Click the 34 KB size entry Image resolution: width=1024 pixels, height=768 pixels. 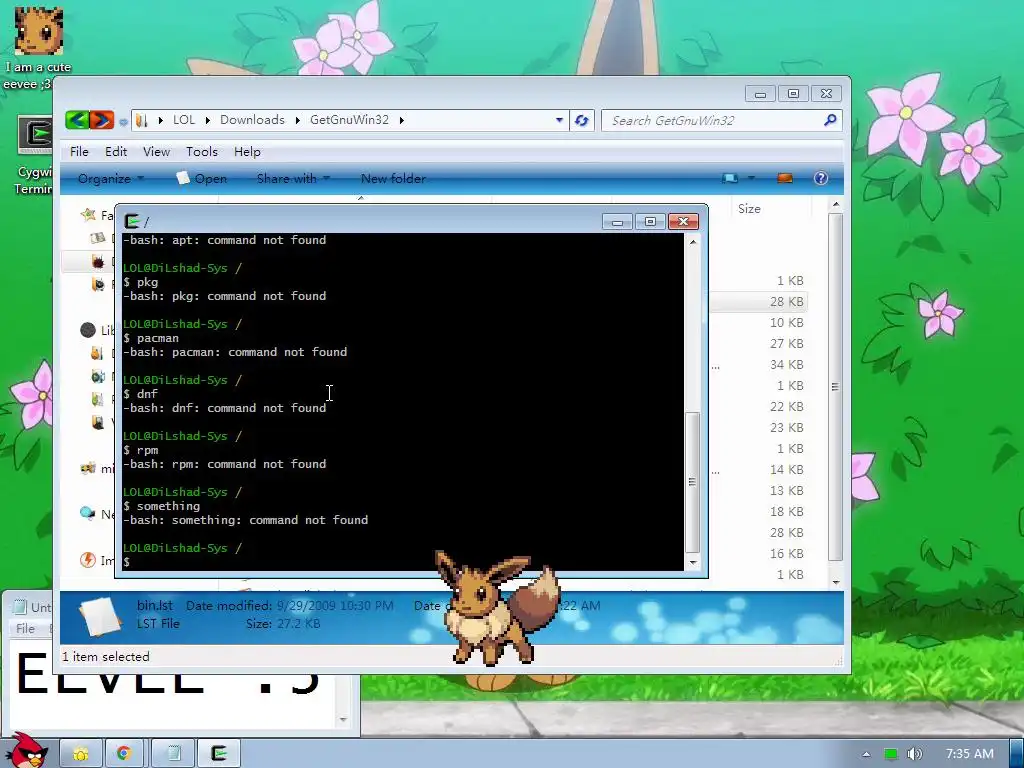[x=786, y=364]
